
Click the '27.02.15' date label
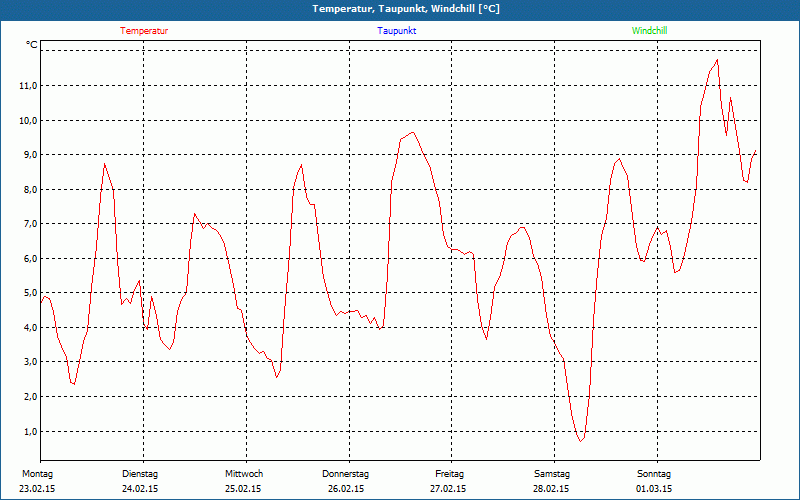click(448, 489)
